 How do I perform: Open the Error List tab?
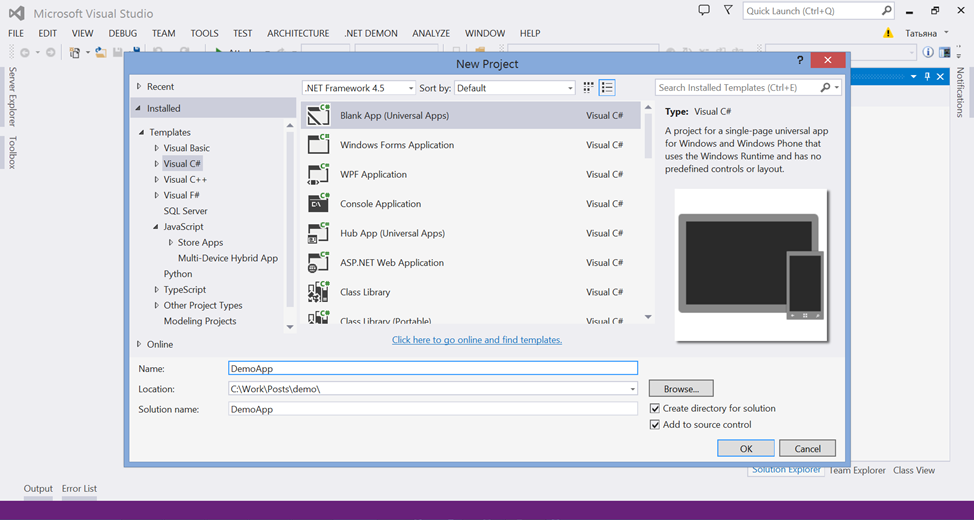click(80, 488)
